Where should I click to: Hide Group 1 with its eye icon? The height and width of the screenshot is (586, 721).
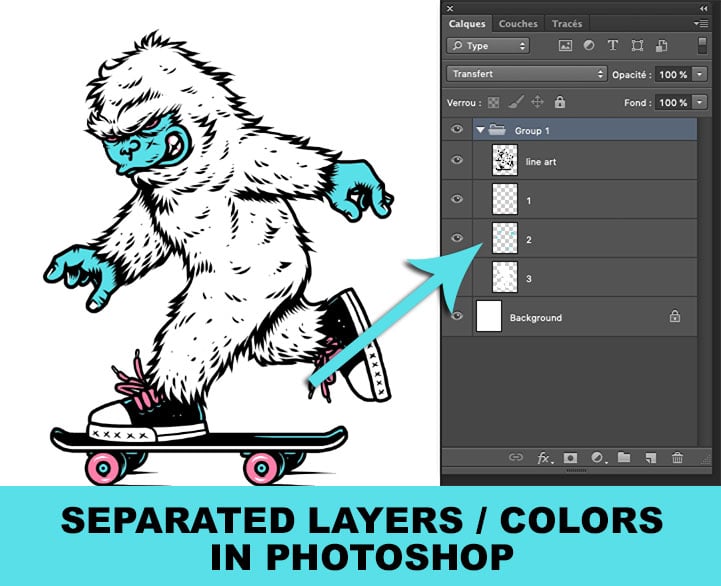coord(457,129)
